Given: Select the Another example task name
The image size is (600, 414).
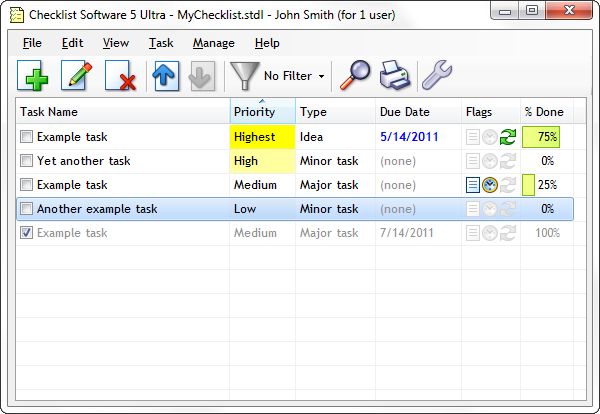Looking at the screenshot, I should tap(97, 209).
